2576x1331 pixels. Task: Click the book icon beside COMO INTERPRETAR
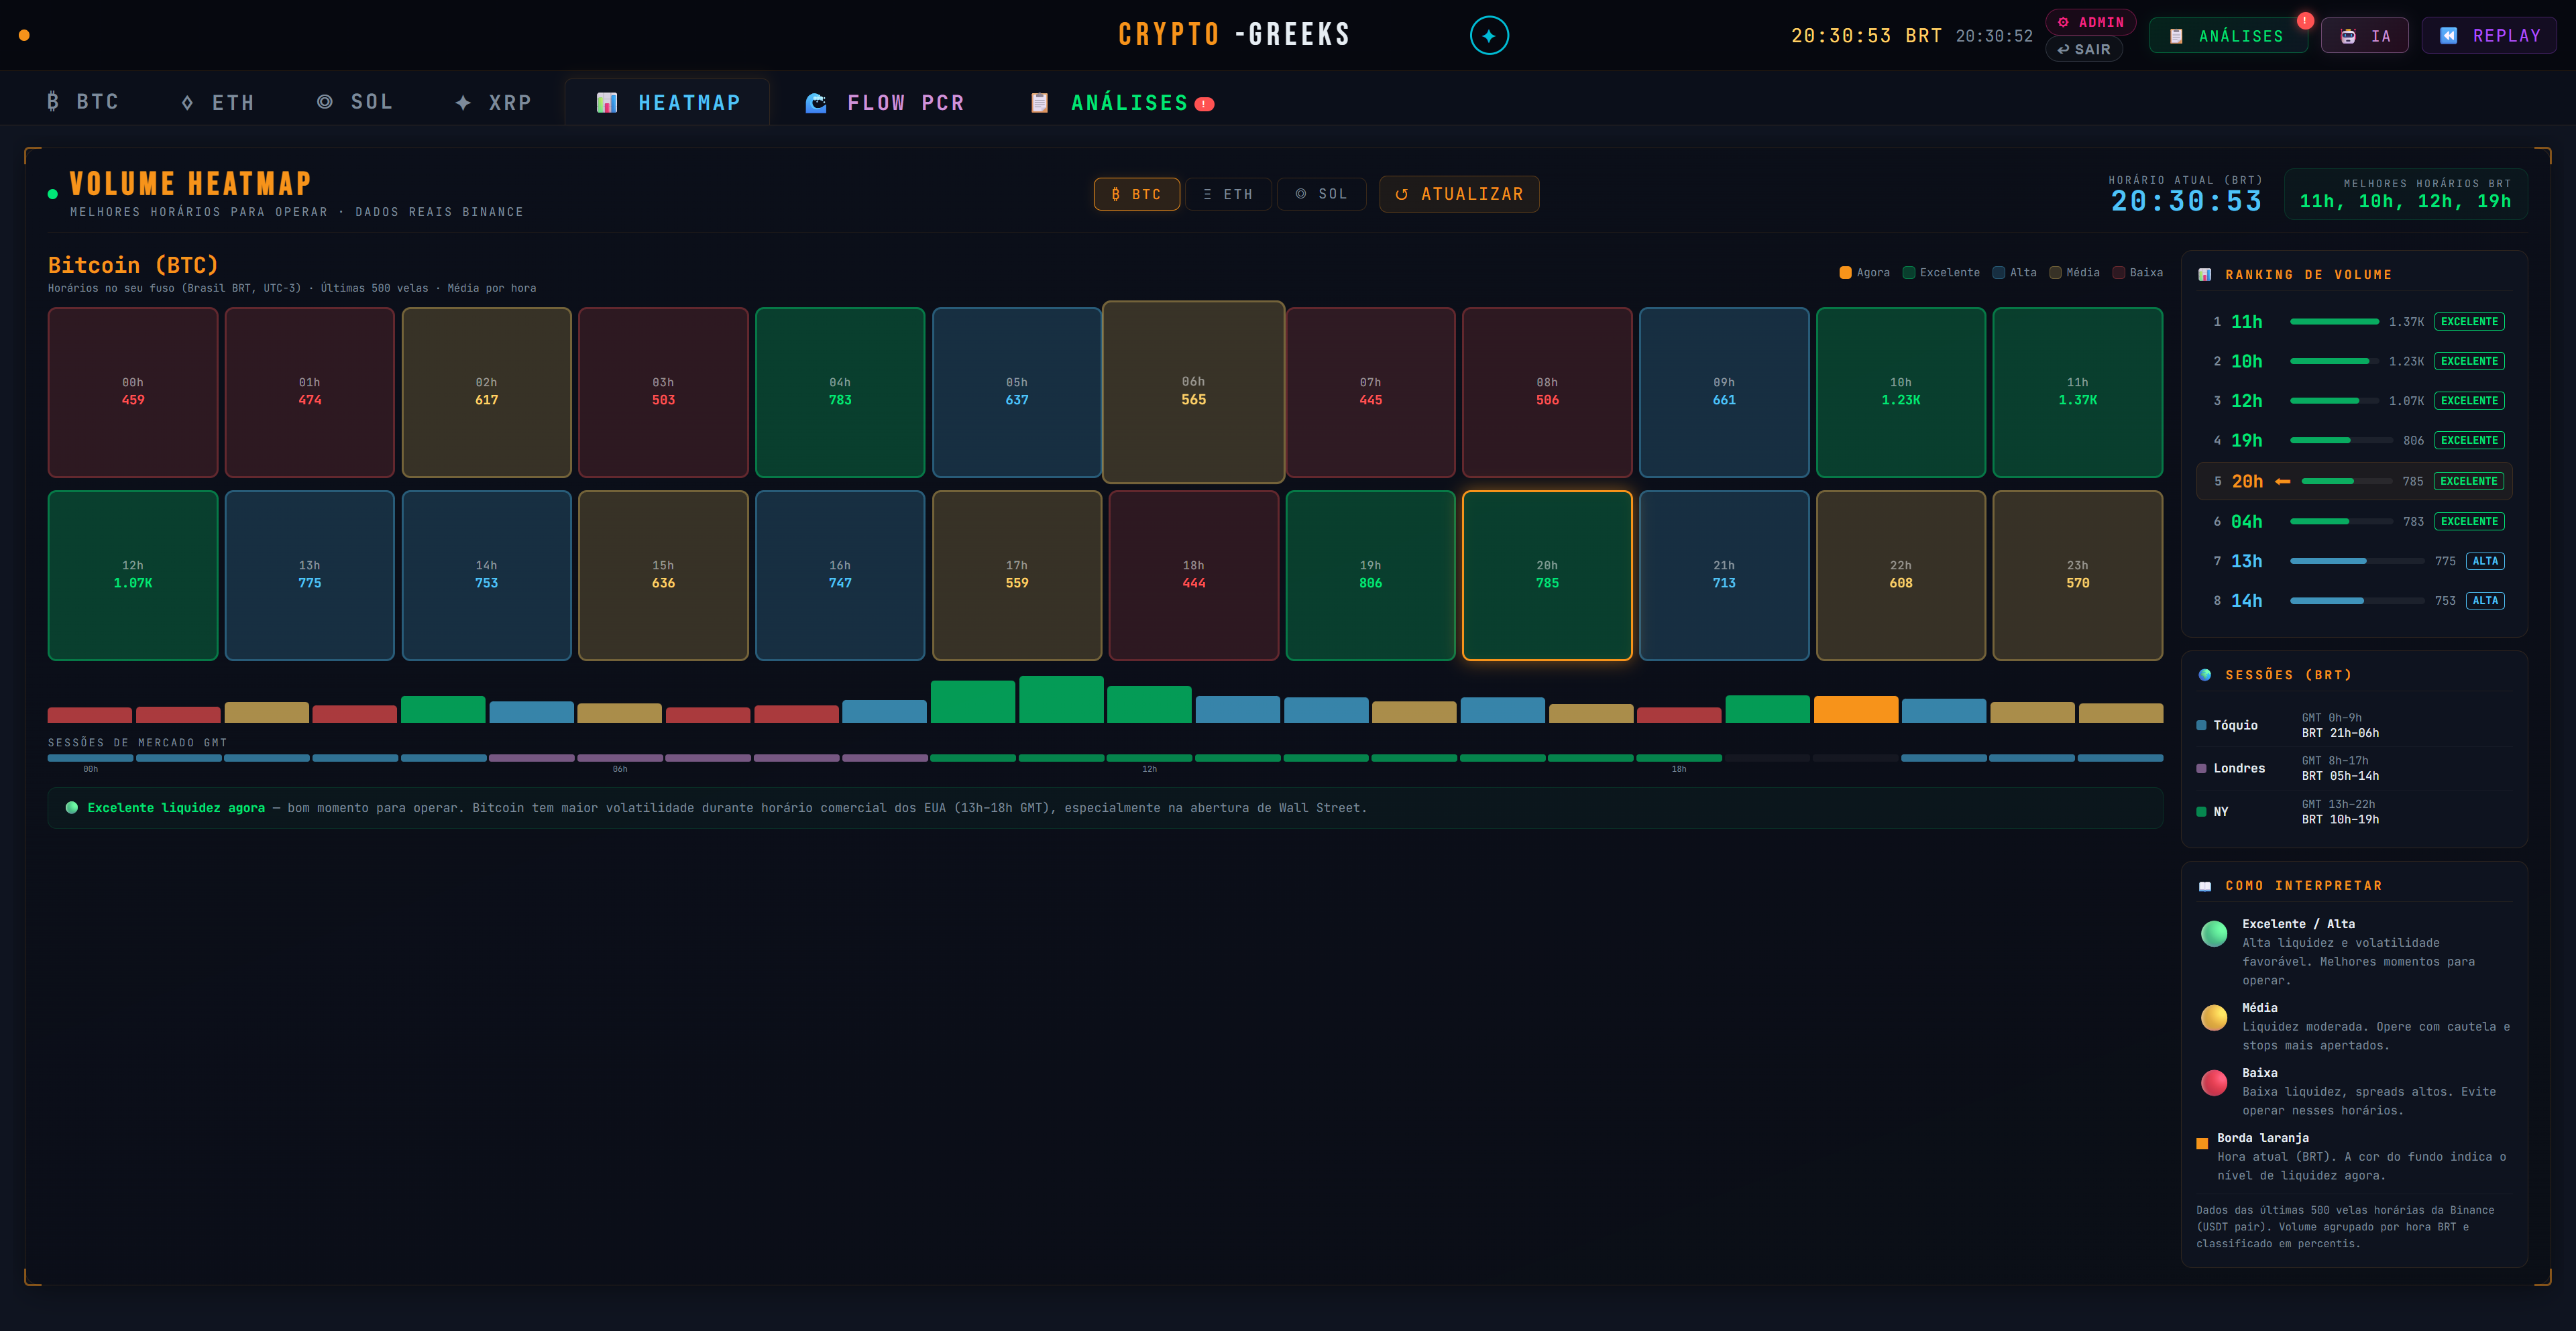[2204, 886]
